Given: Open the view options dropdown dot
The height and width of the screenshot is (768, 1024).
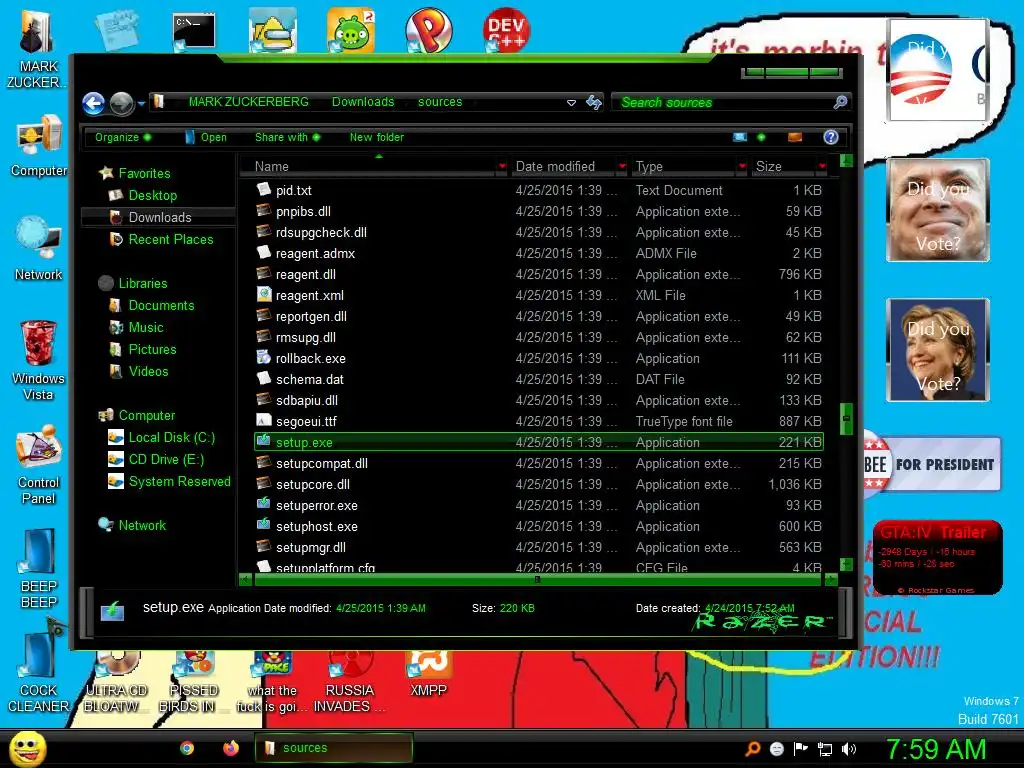Looking at the screenshot, I should pos(761,137).
